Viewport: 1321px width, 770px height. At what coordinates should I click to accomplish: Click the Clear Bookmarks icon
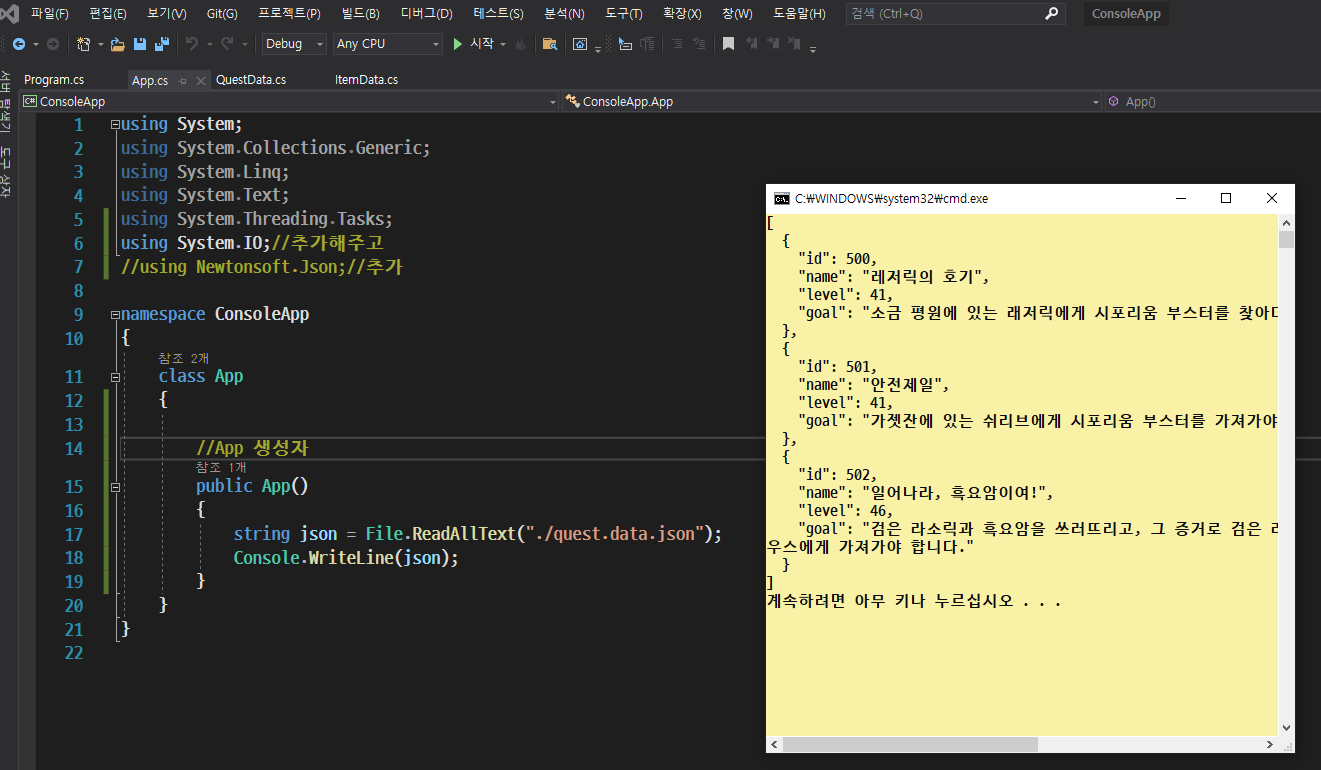click(794, 44)
